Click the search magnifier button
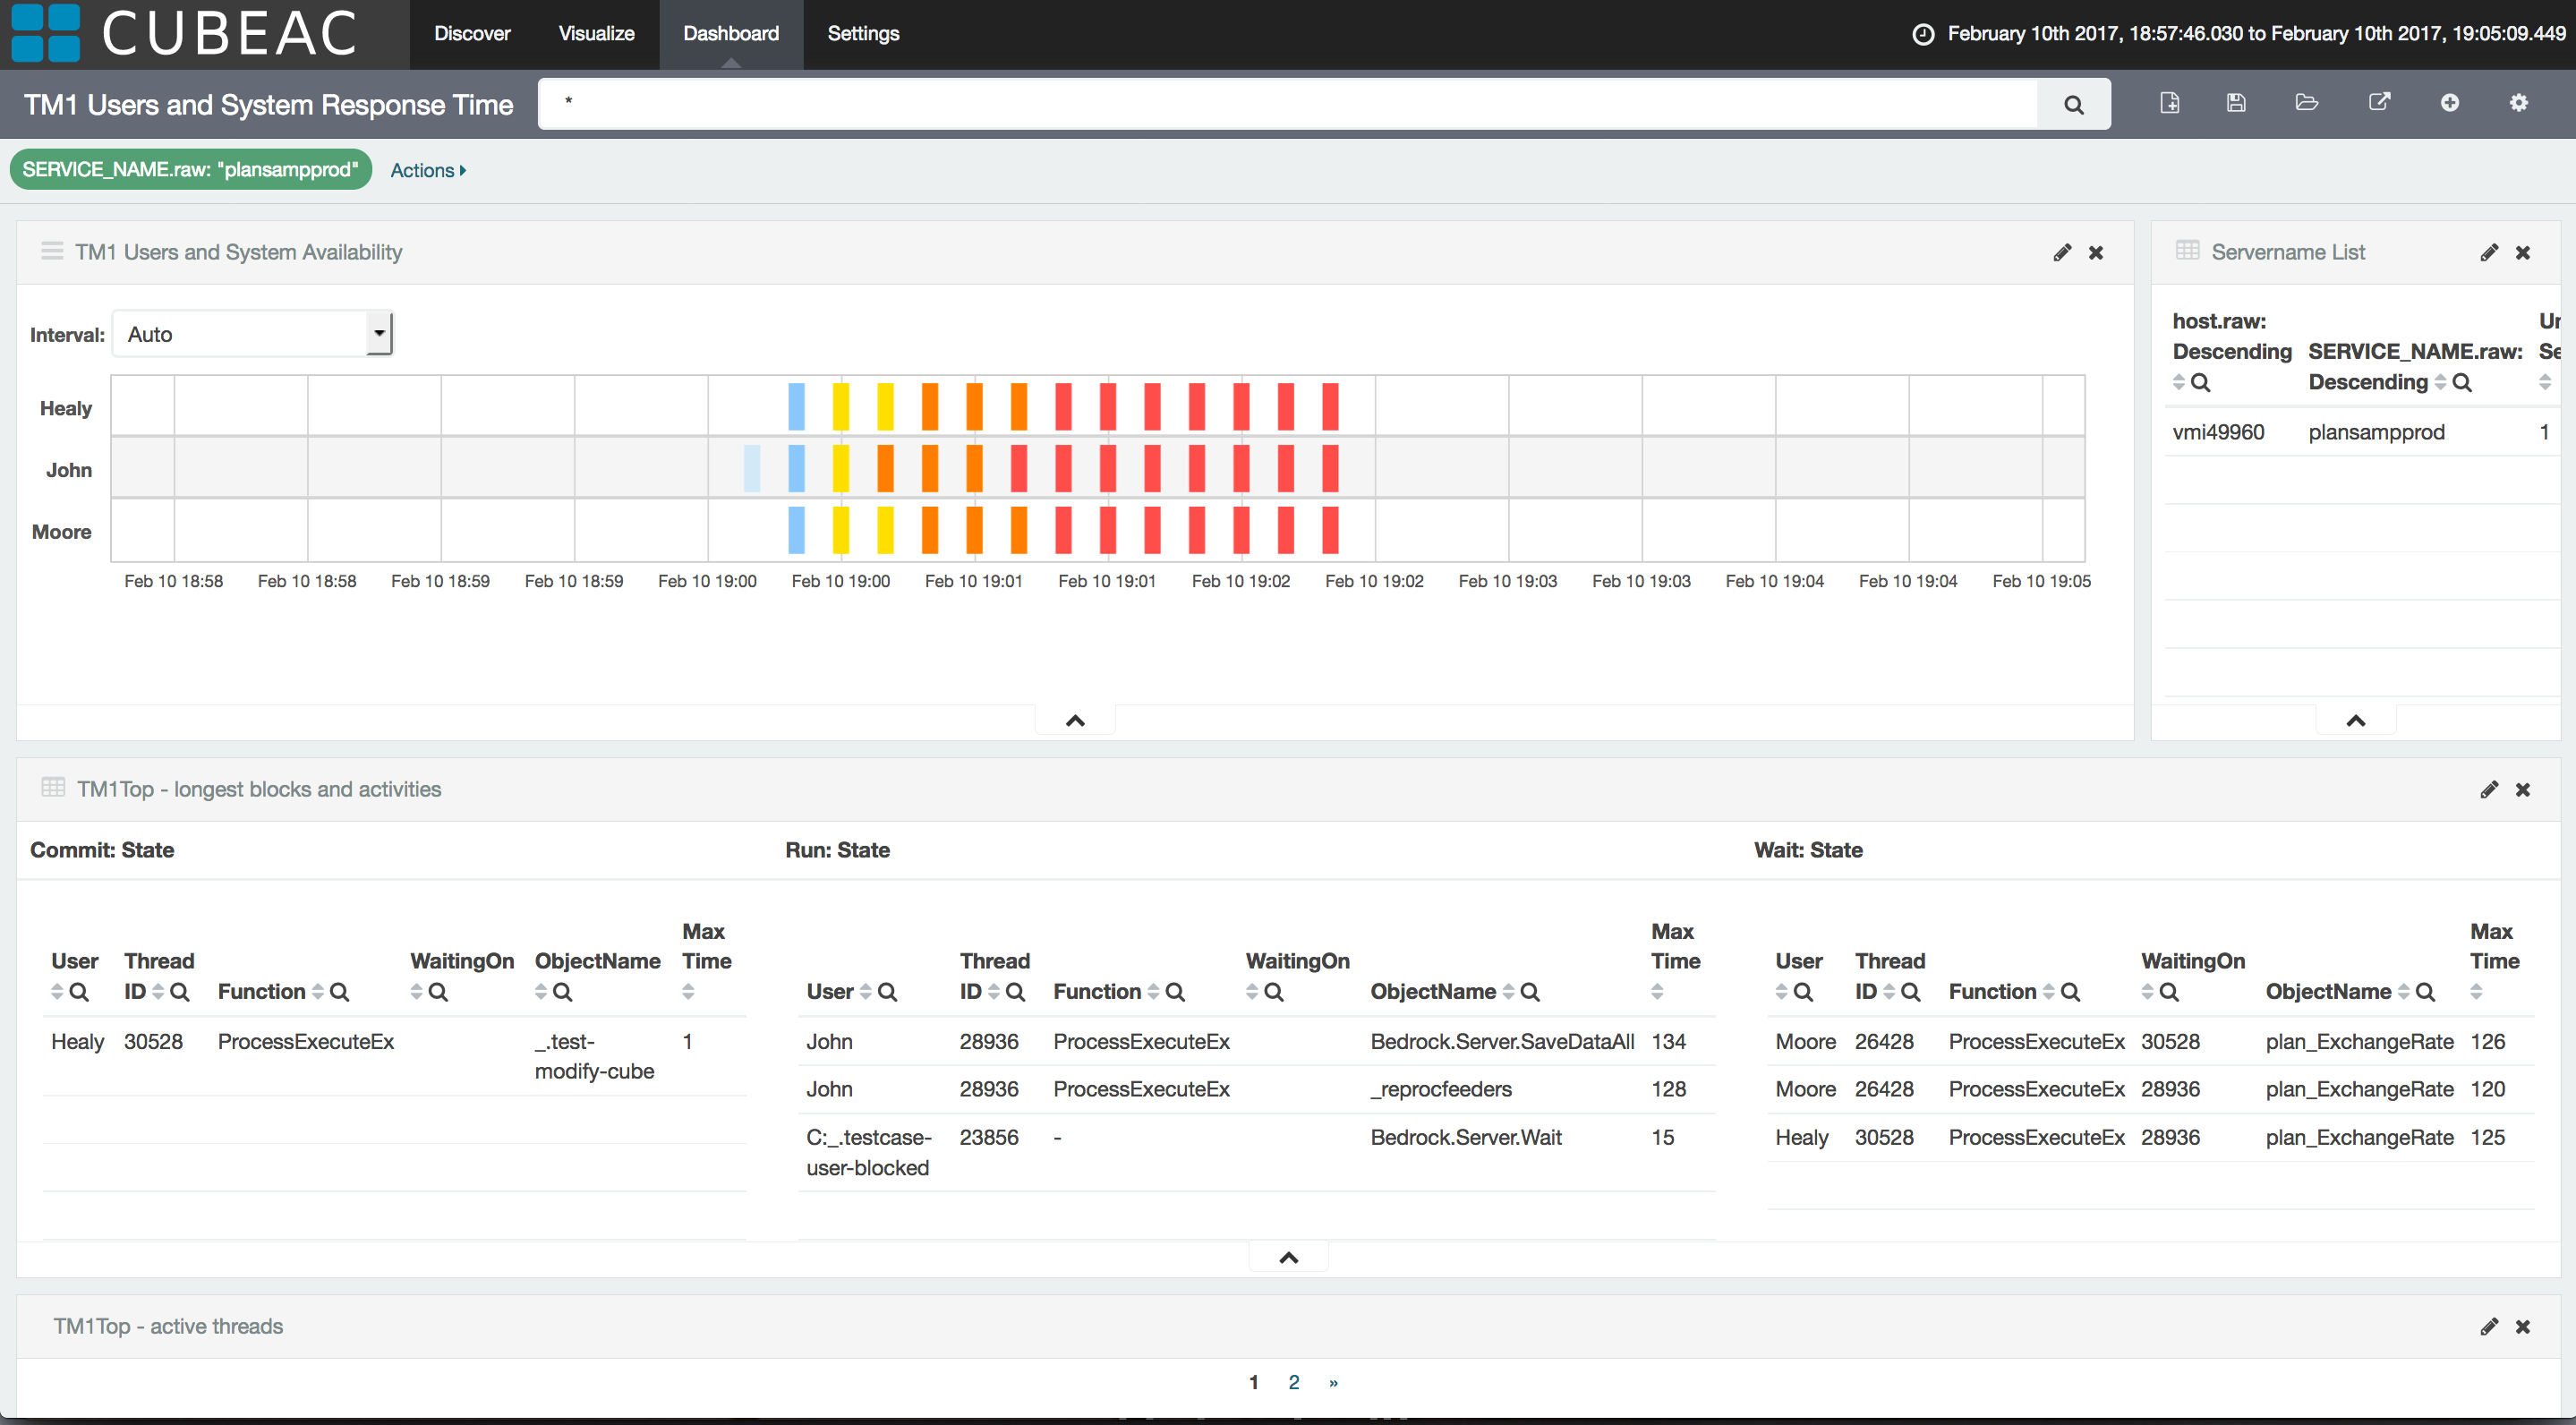 click(2073, 104)
